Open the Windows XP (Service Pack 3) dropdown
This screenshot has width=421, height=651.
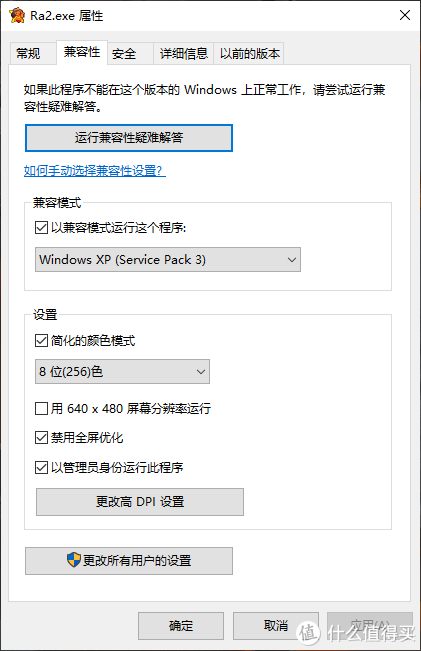pos(168,259)
